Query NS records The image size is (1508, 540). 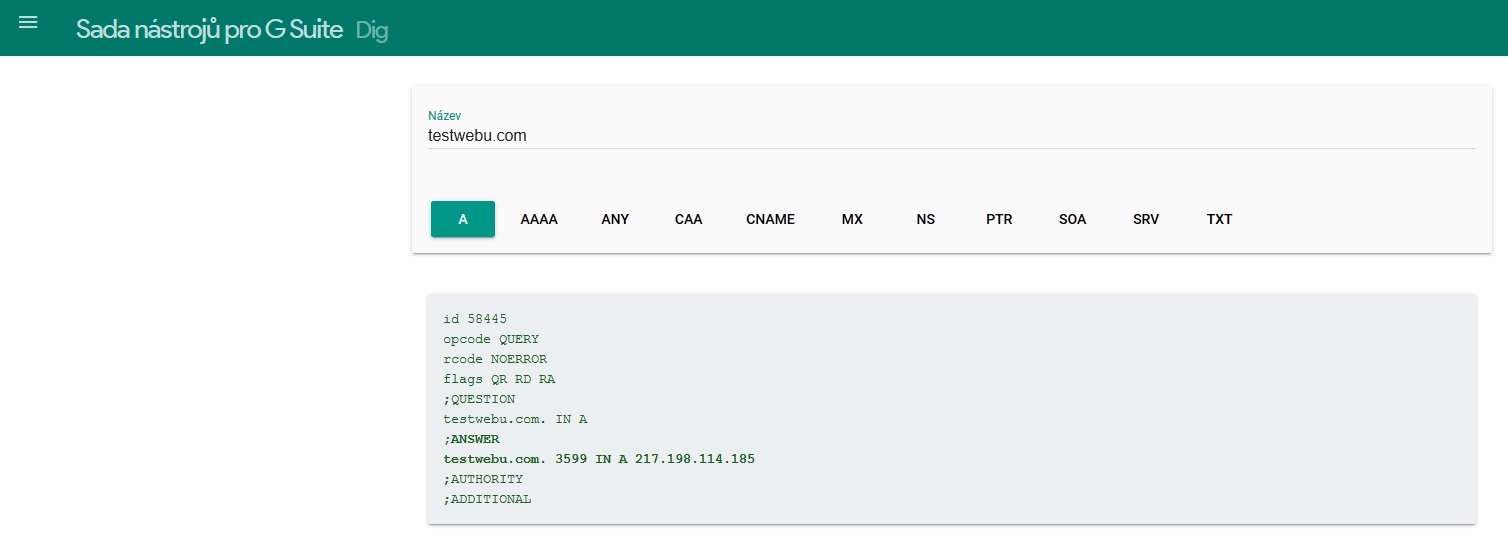pos(925,219)
